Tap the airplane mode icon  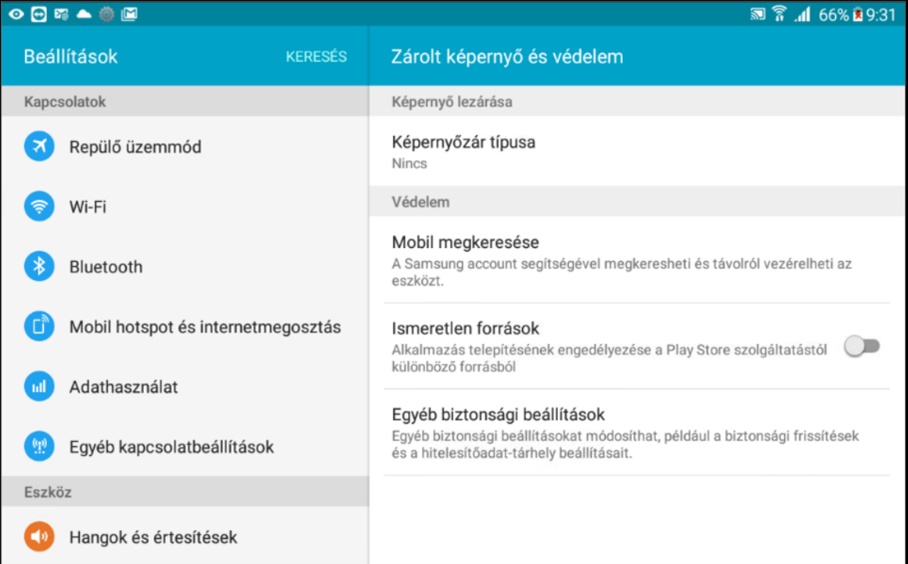tap(39, 146)
